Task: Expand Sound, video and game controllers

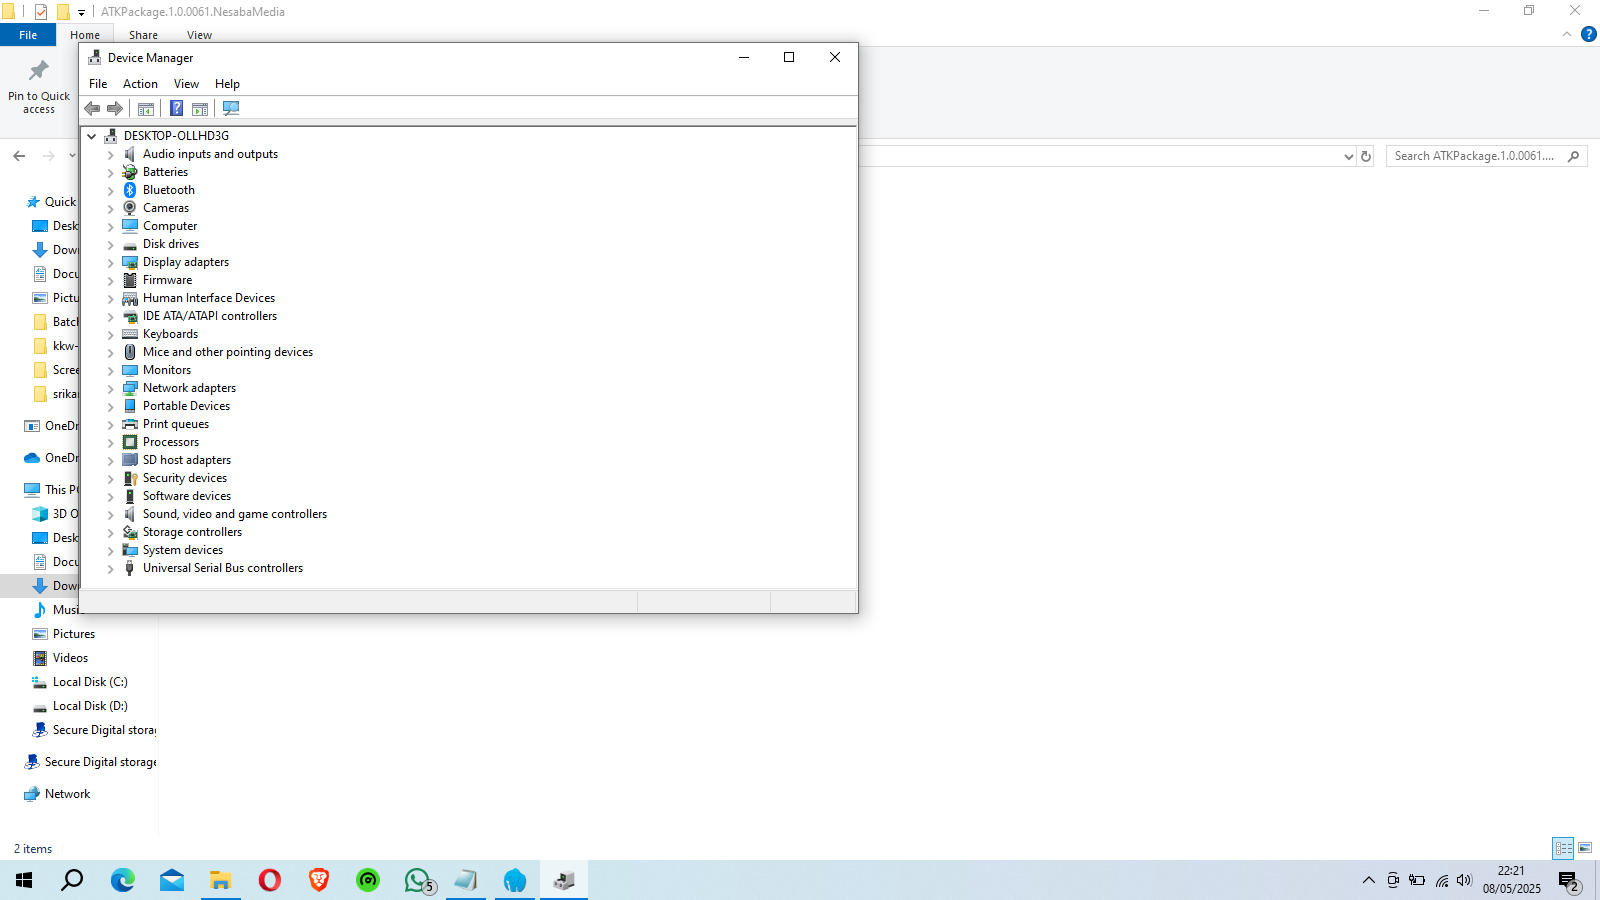Action: (x=111, y=515)
